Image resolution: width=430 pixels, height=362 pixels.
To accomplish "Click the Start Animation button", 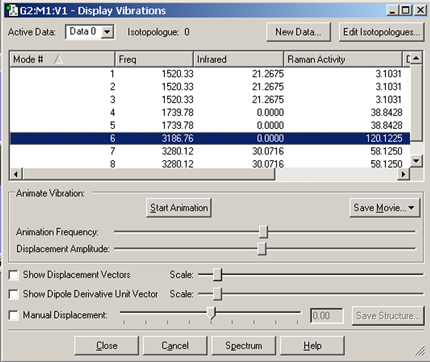I will pos(179,208).
